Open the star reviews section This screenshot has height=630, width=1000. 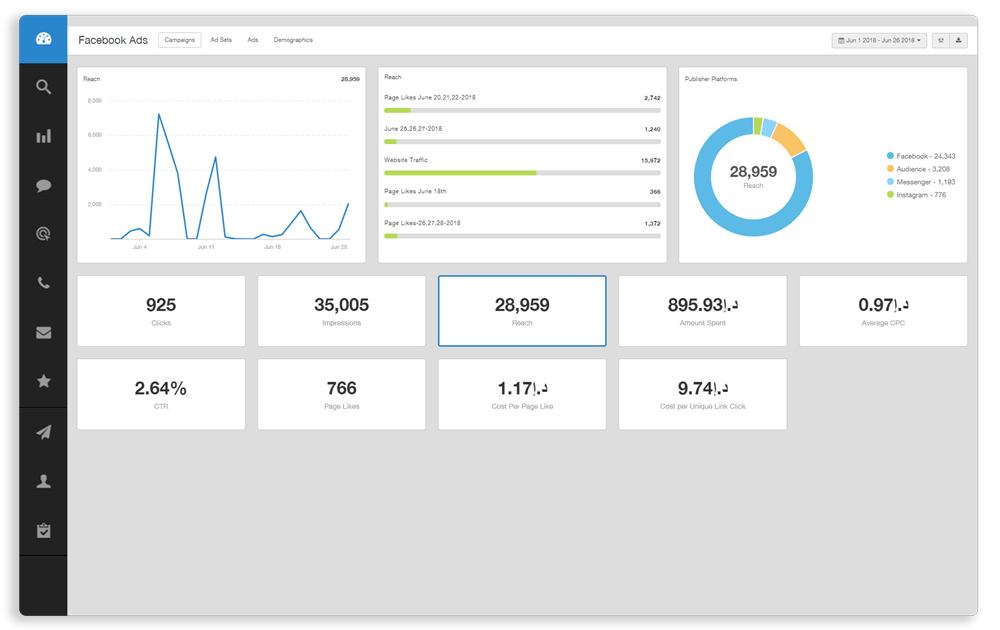coord(43,381)
